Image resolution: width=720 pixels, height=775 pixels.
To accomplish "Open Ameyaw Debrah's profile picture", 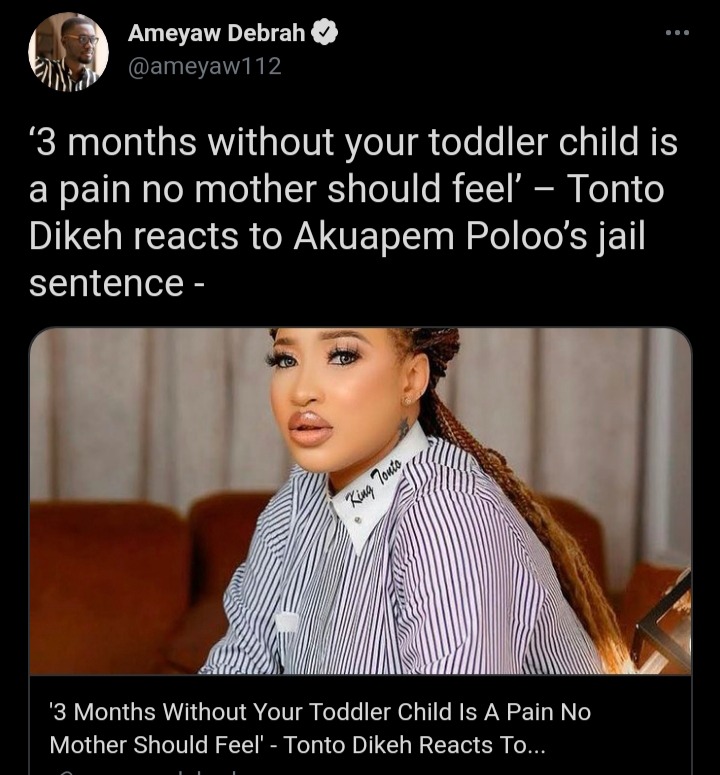I will [68, 52].
